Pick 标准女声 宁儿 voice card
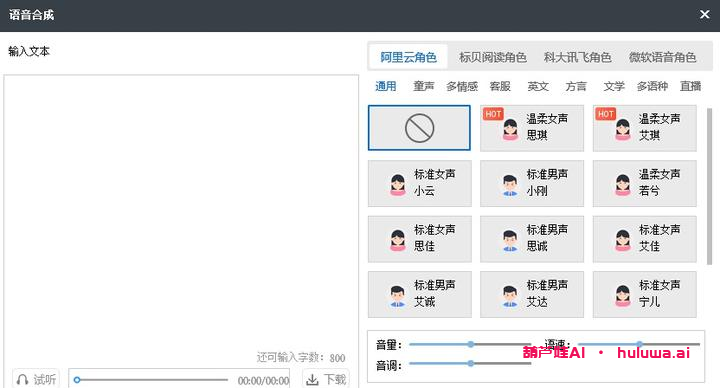The height and width of the screenshot is (388, 720). (644, 294)
